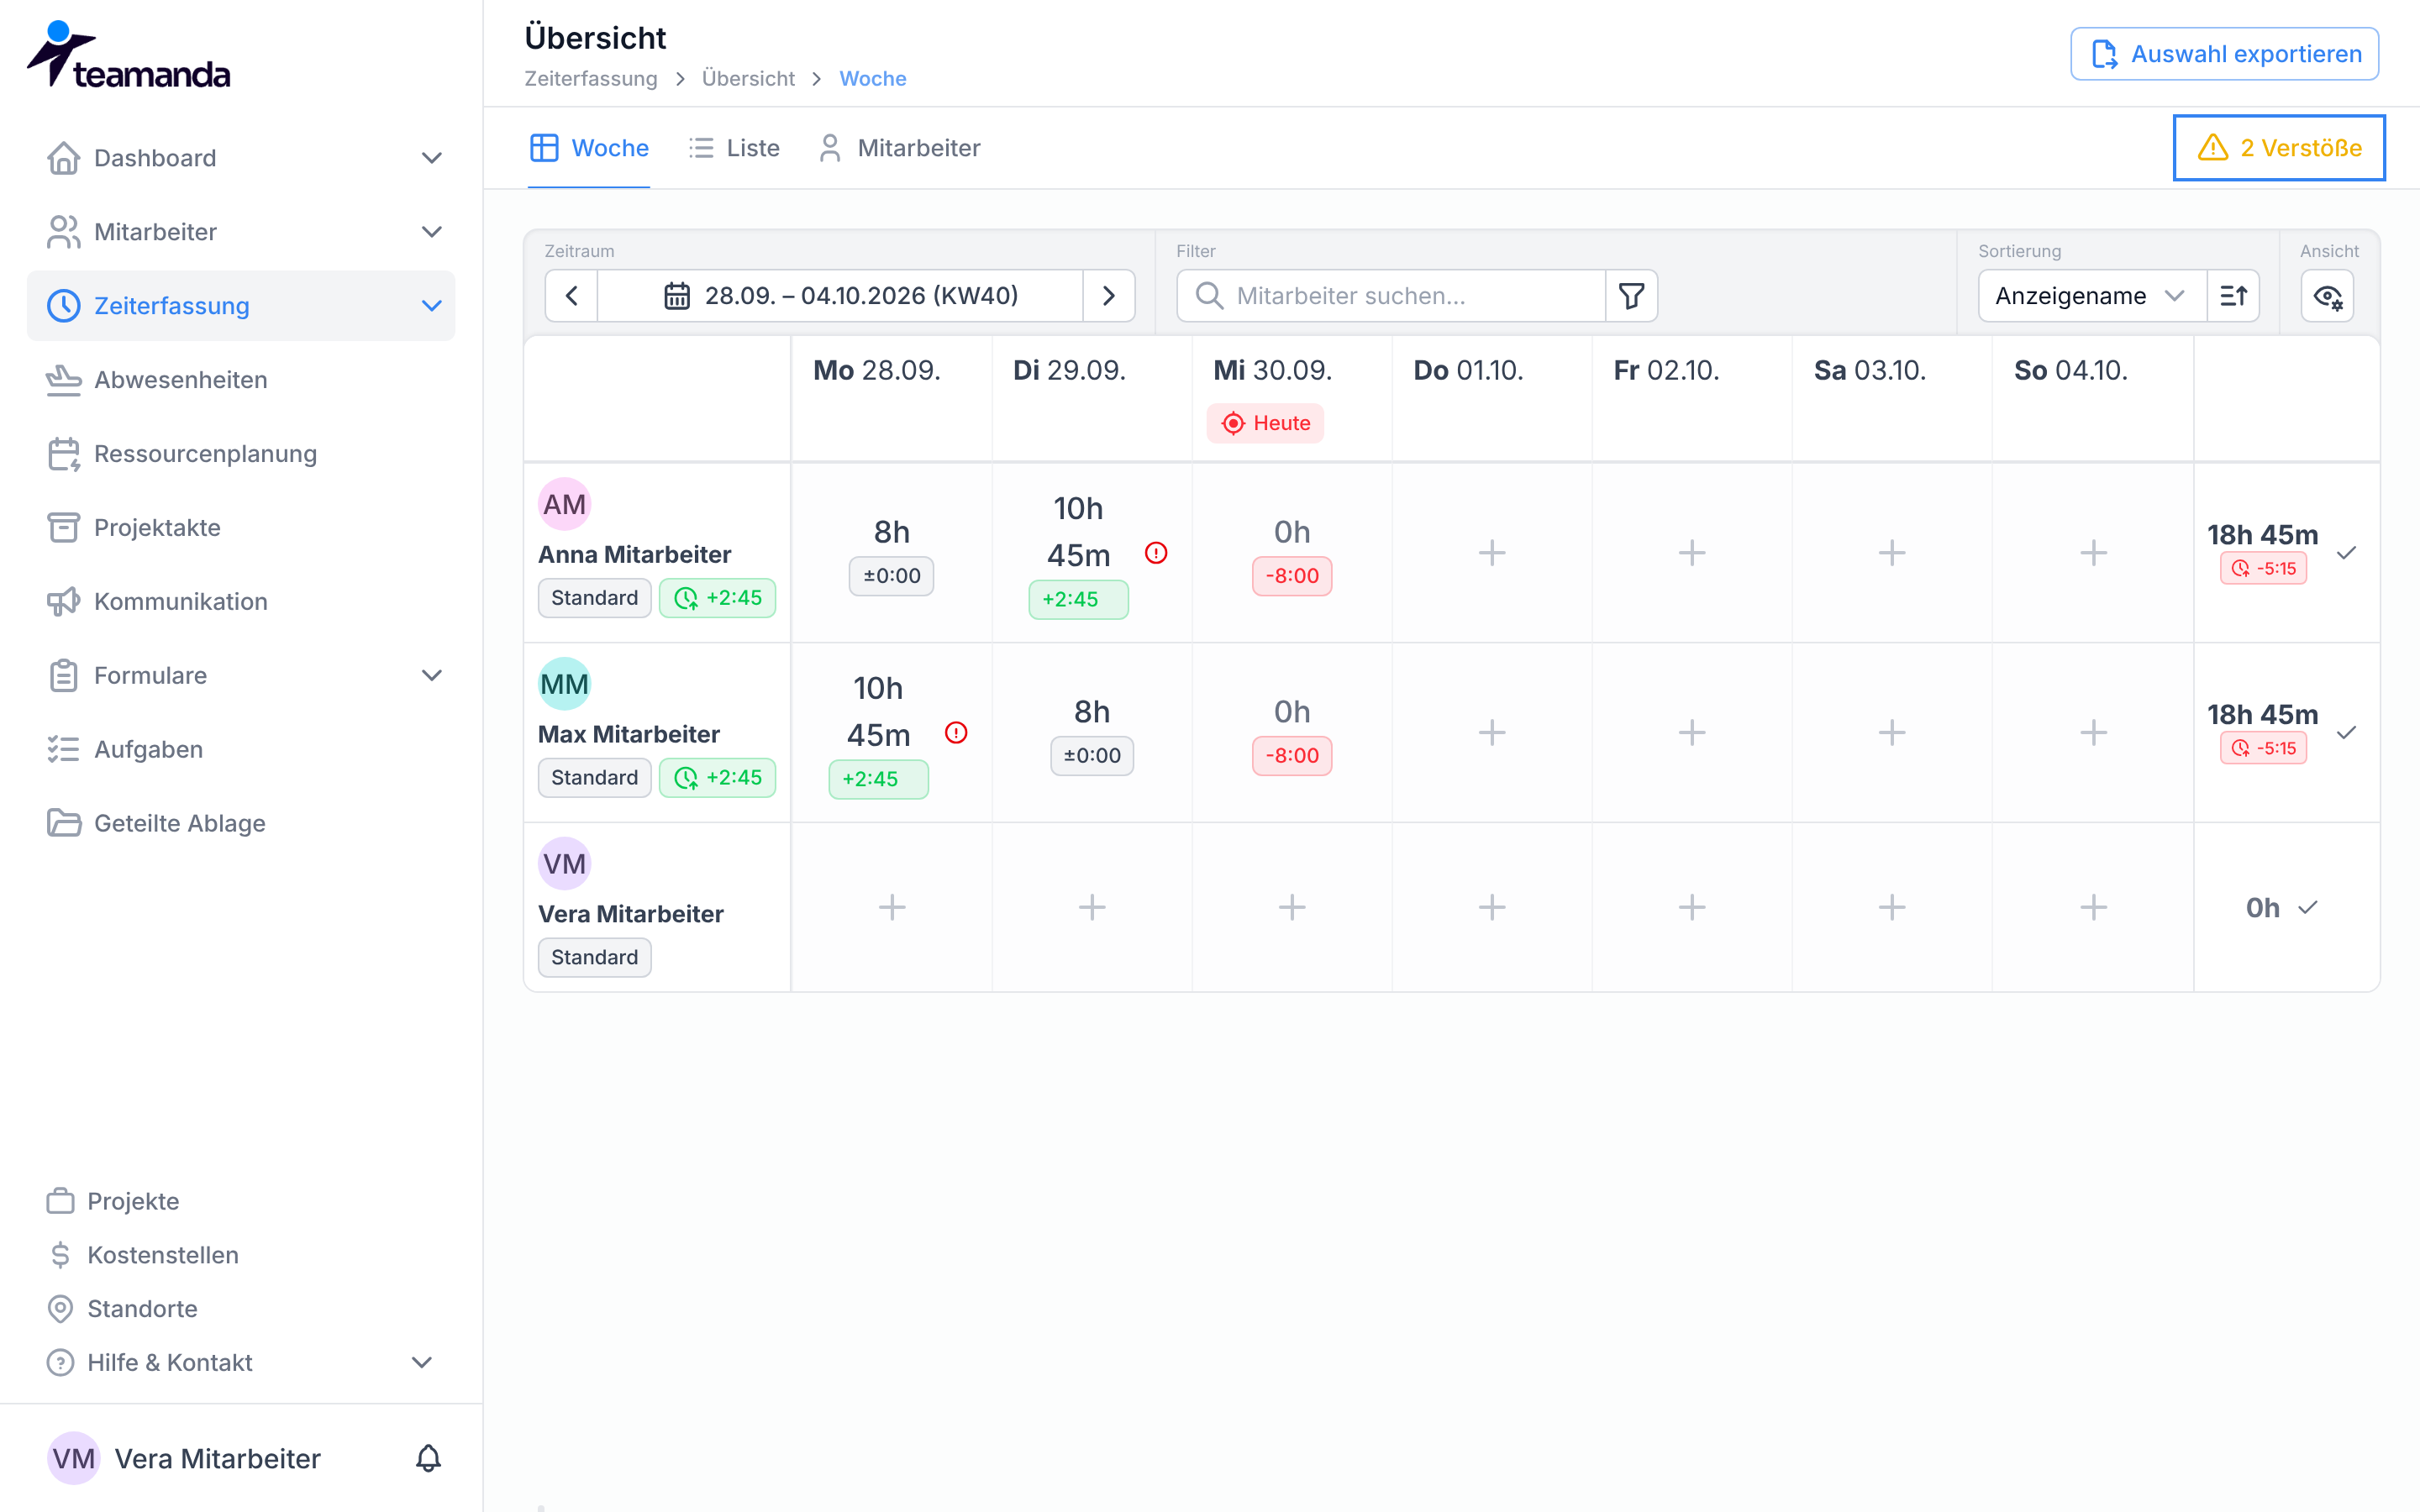Click the filter funnel icon
Screen dimensions: 2420x1512
click(1631, 296)
